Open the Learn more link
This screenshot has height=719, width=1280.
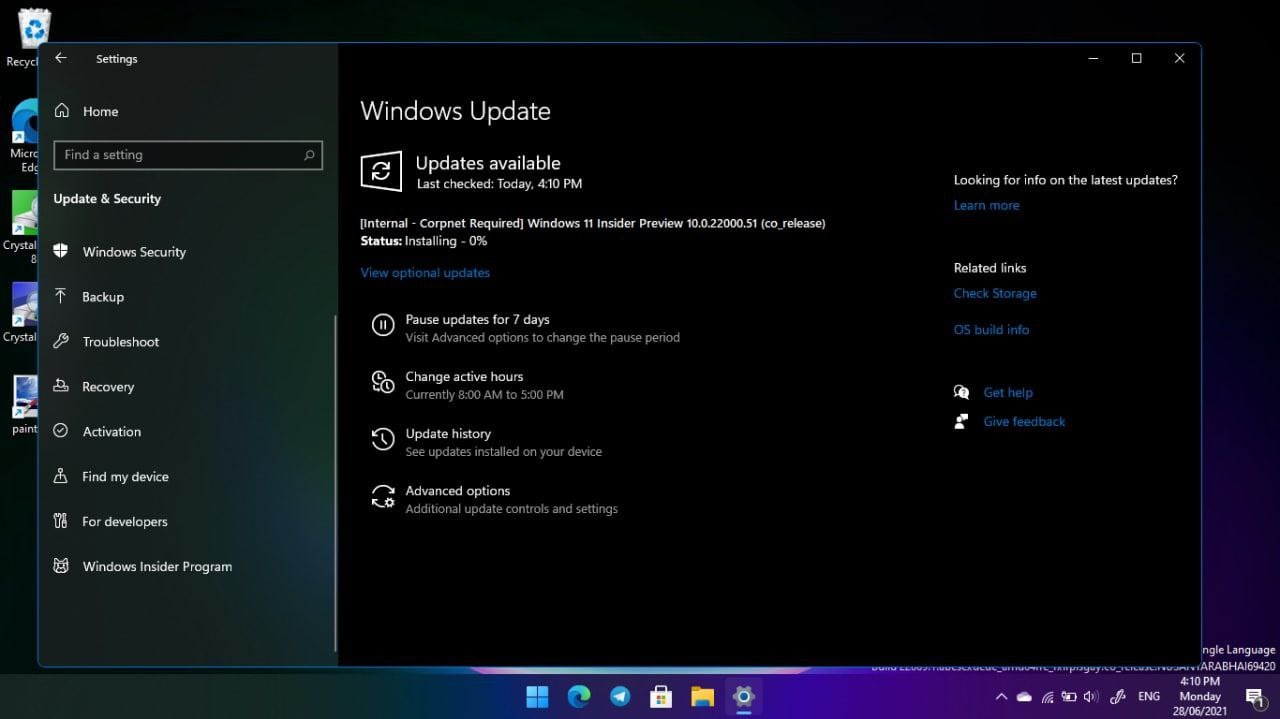tap(986, 206)
